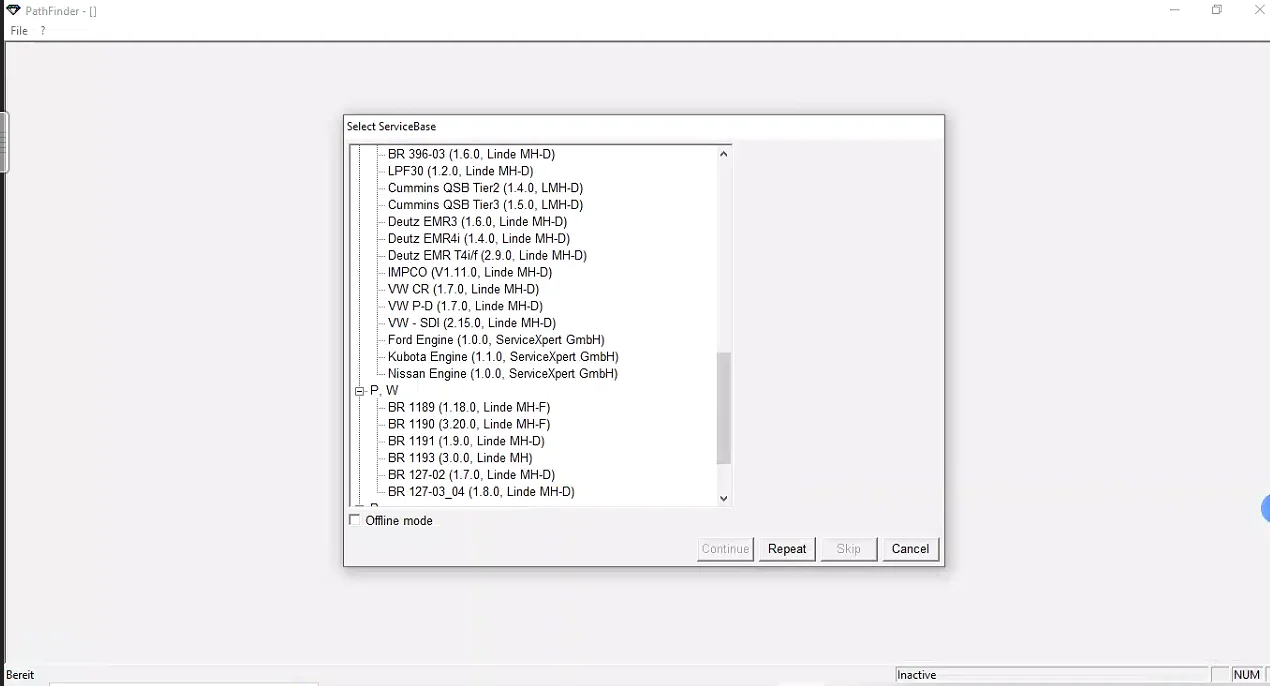
Task: Select BR 1193 (3.0.0, Linde MH)
Action: (460, 458)
